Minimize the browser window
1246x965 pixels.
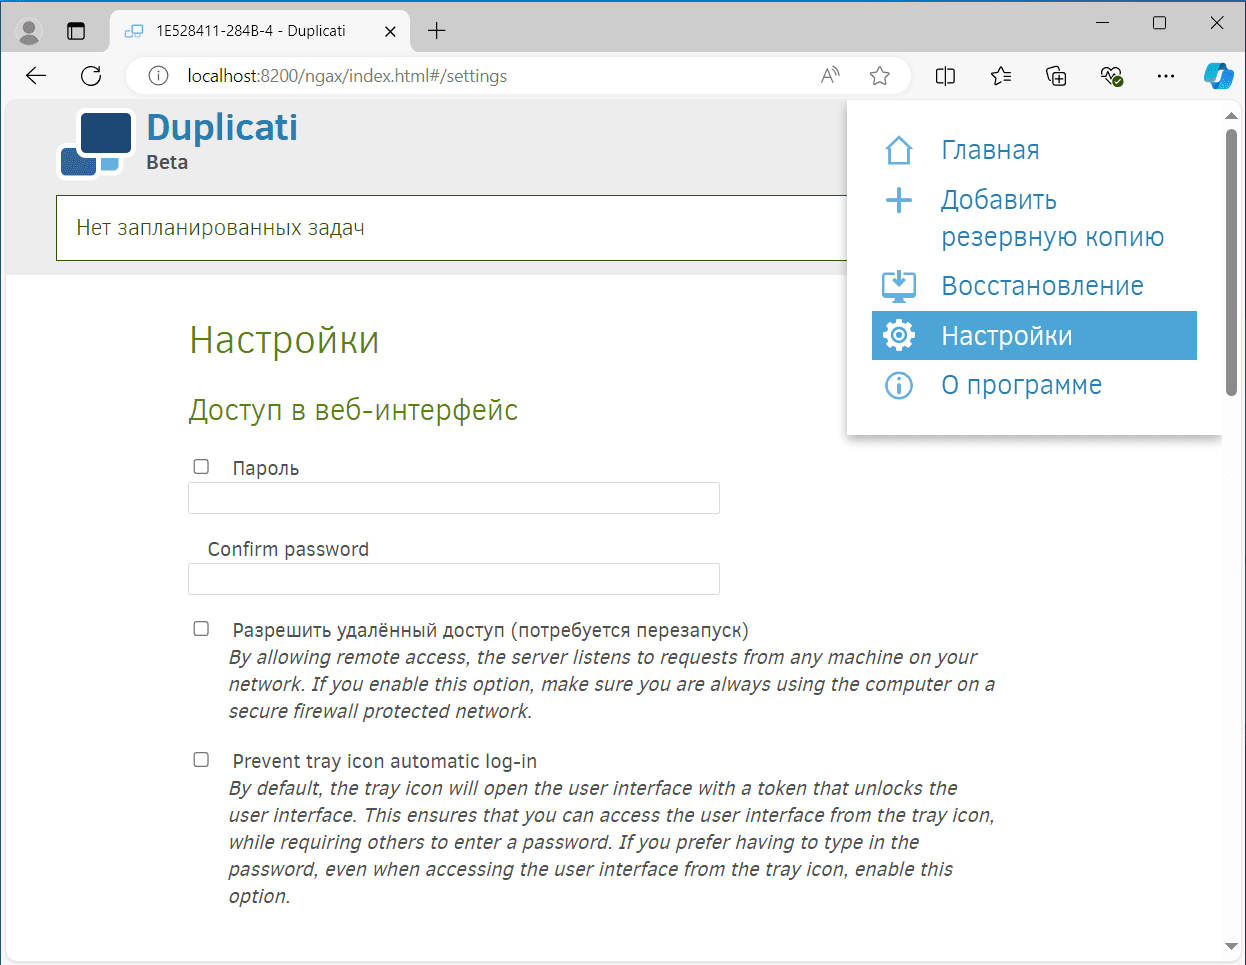[x=1103, y=23]
